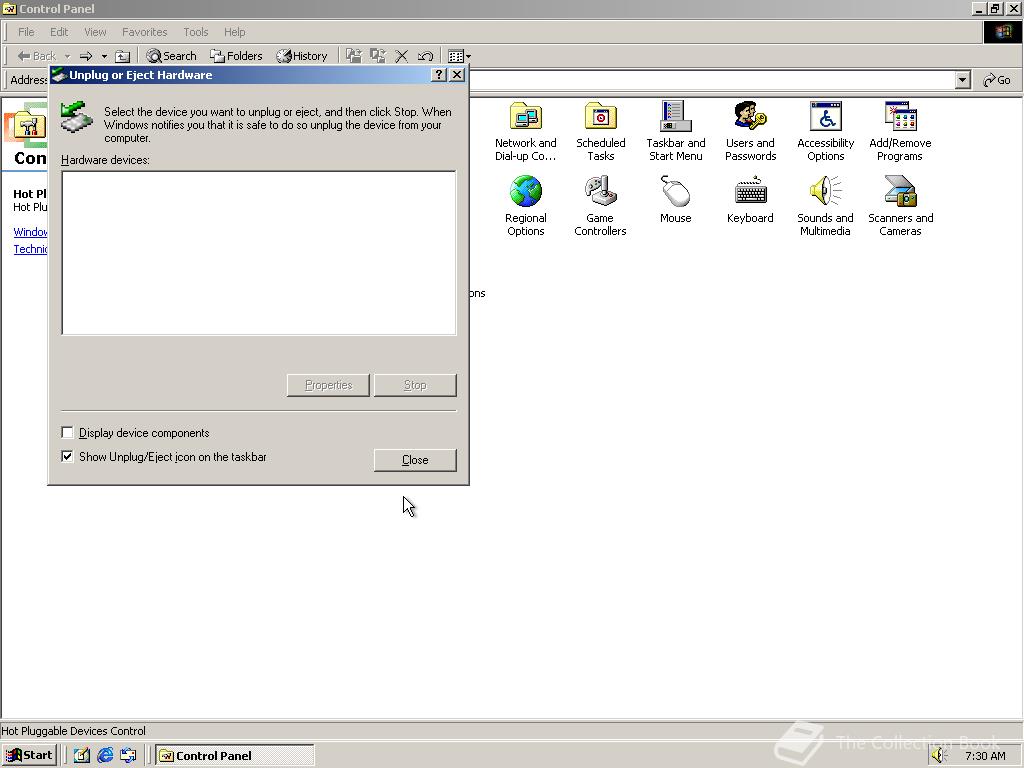The image size is (1024, 768).
Task: Click the Copy To toolbar icon
Action: 377,56
